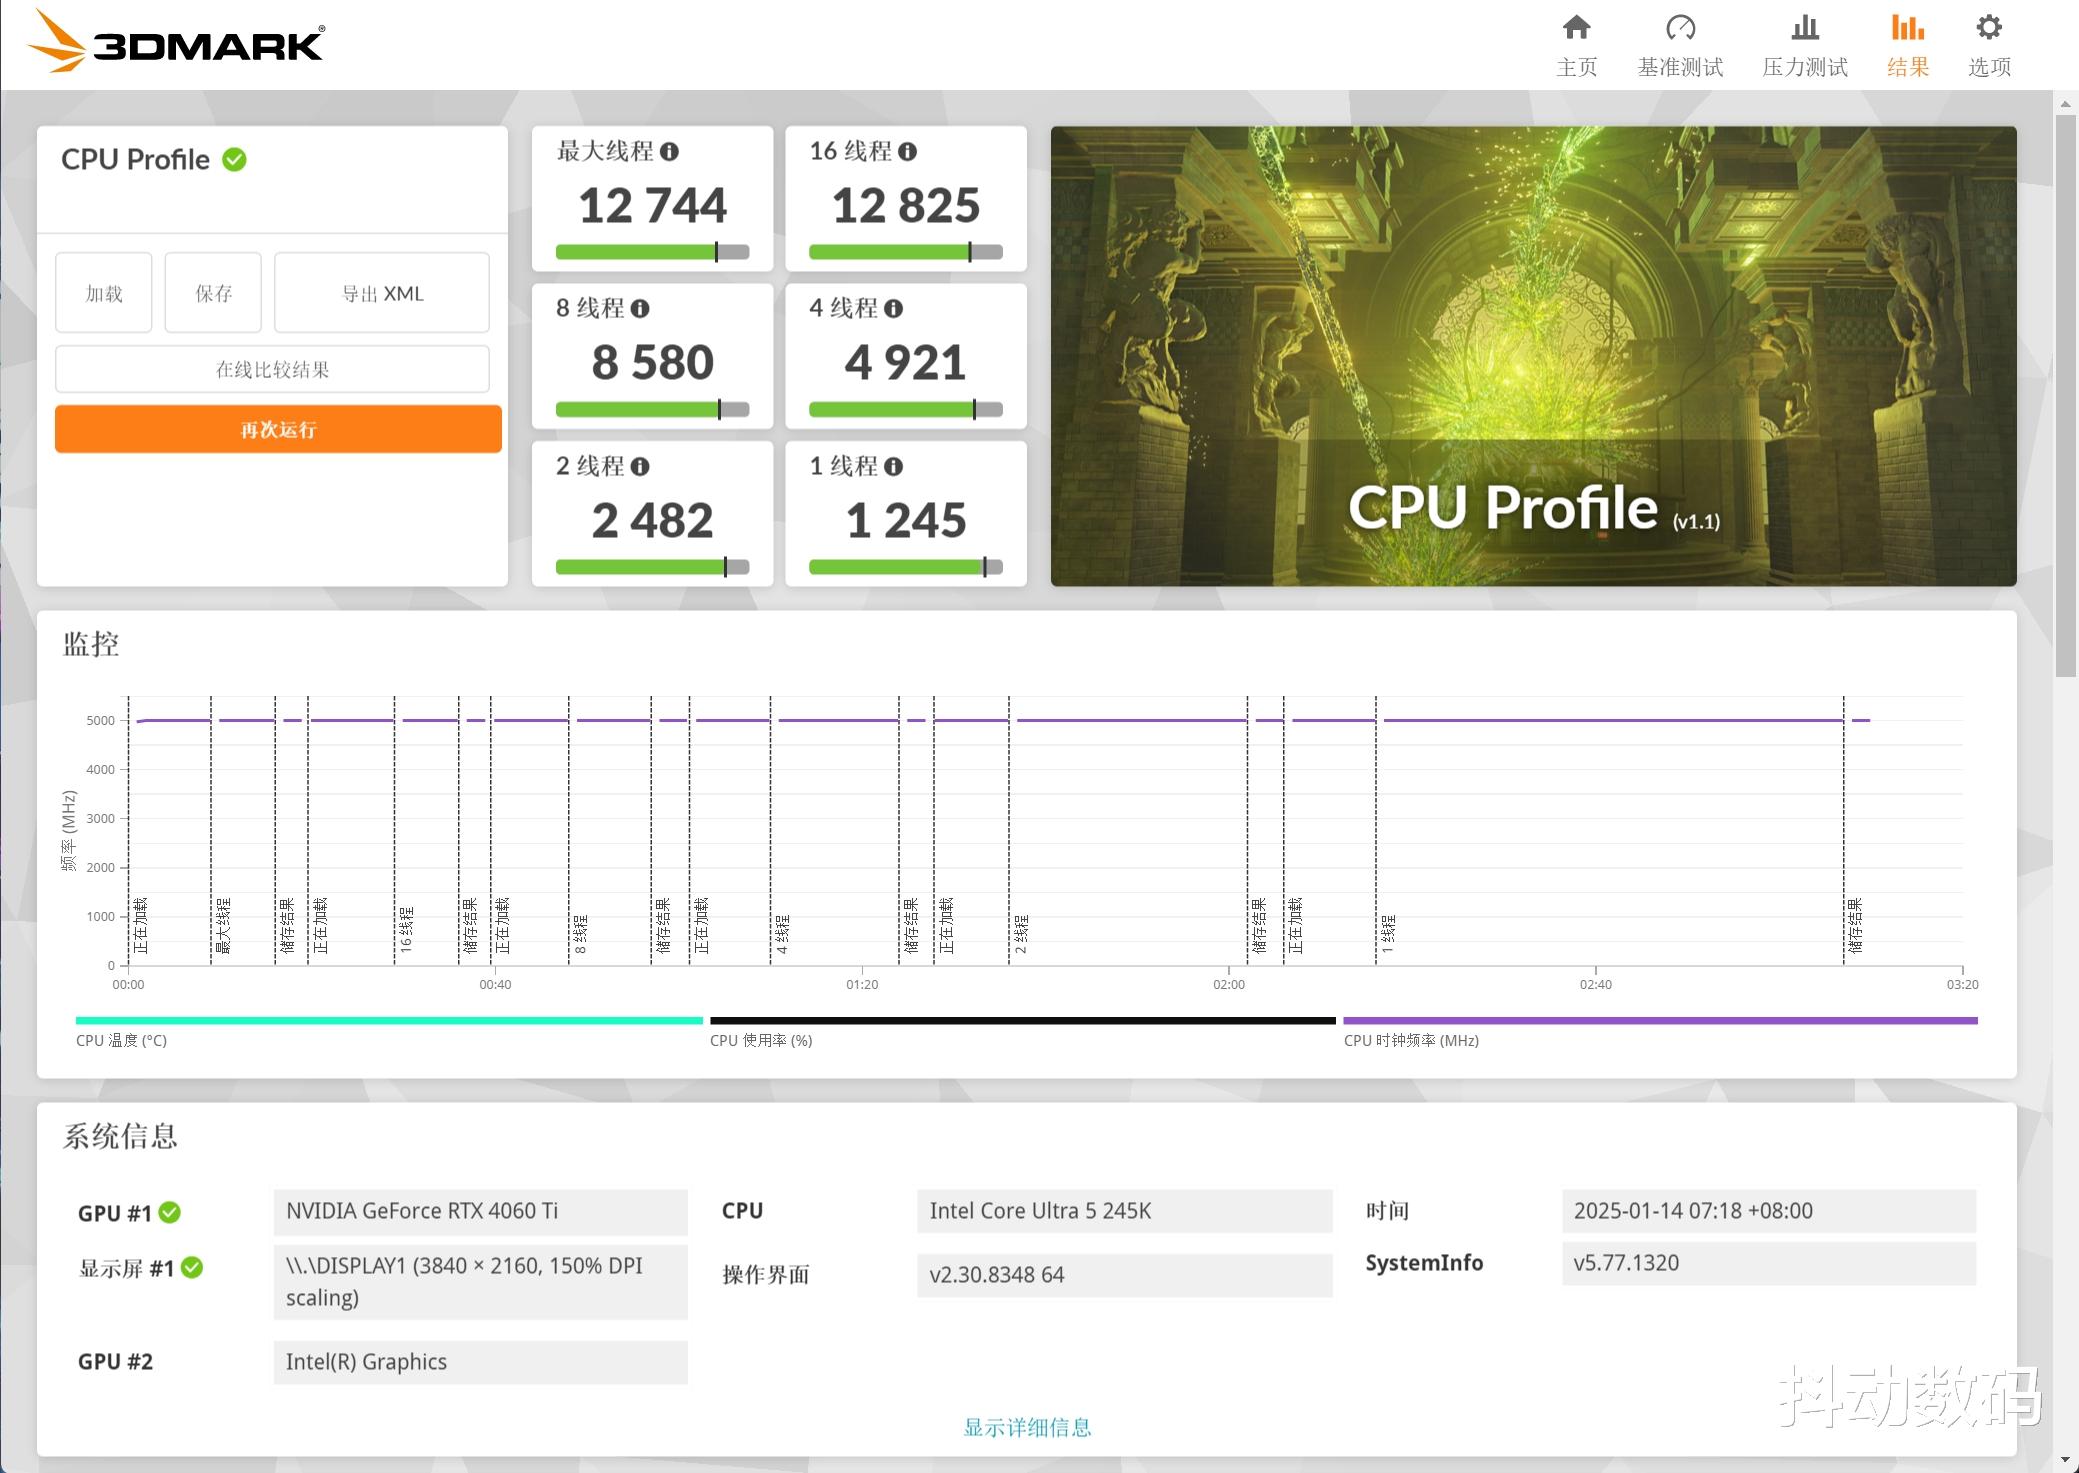
Task: Click the 保存 button
Action: click(x=213, y=293)
